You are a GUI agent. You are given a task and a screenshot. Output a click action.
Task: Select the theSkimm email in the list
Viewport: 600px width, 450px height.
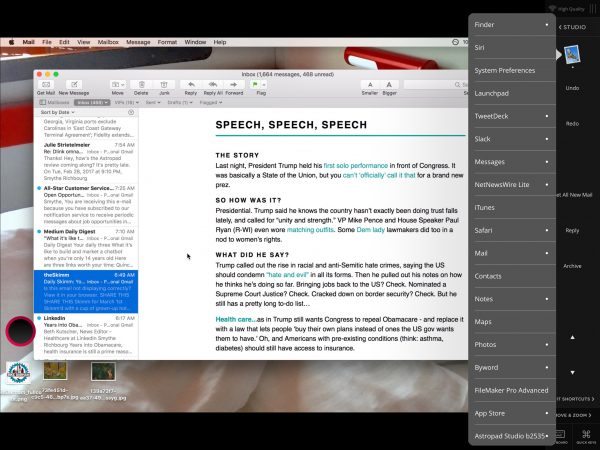point(86,292)
